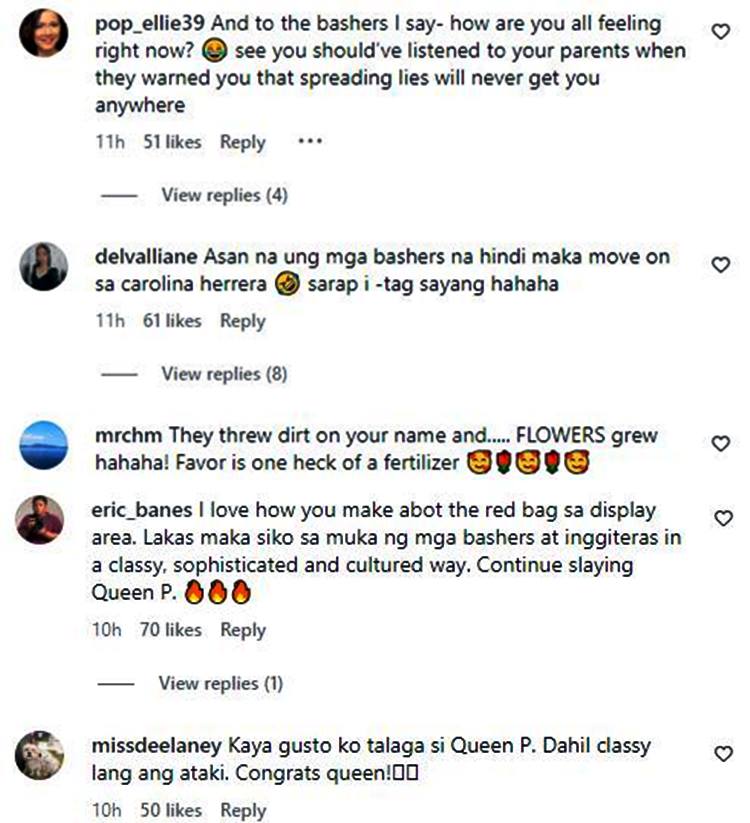Screen dimensions: 750x823
Task: View the 61 likes on delvalliane's comment
Action: point(170,321)
